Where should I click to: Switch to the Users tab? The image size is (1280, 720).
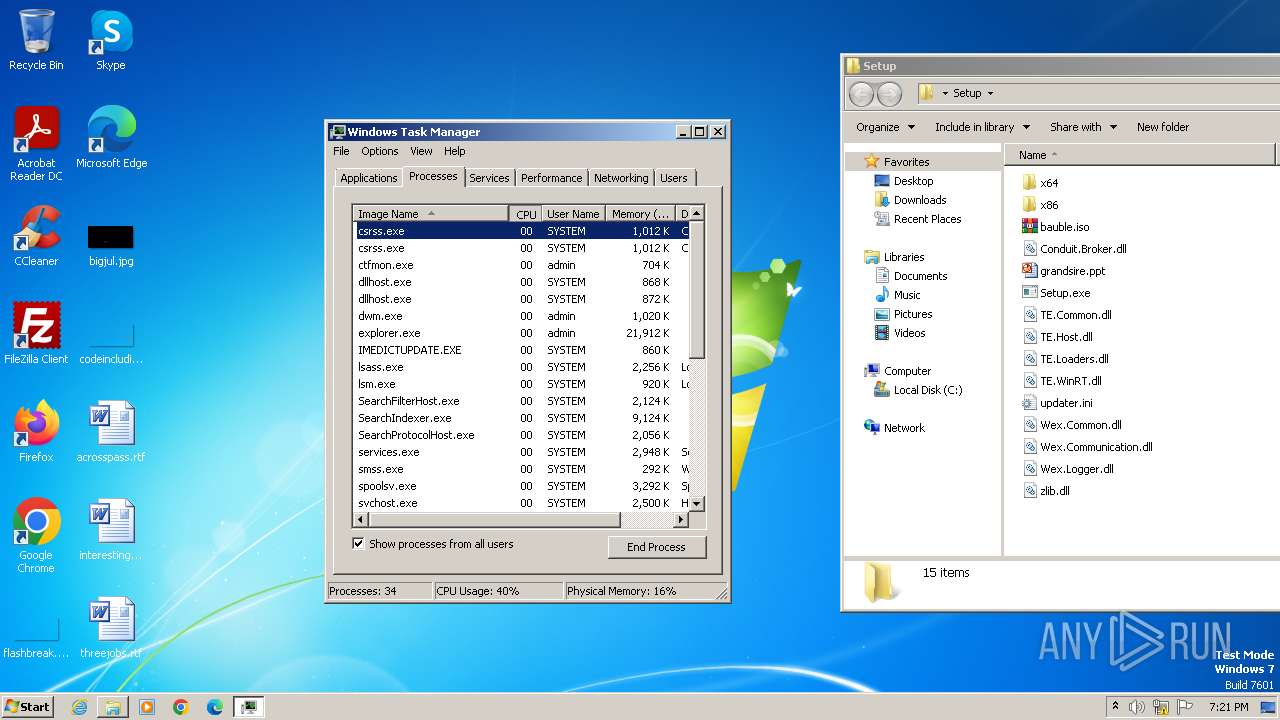[x=674, y=178]
